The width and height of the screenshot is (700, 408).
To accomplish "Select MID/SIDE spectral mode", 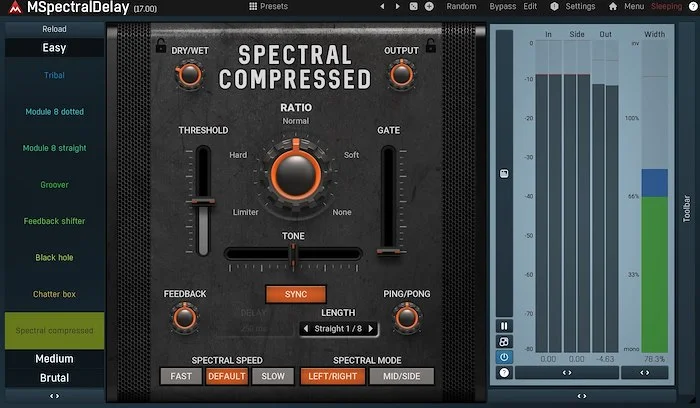I will (x=401, y=376).
